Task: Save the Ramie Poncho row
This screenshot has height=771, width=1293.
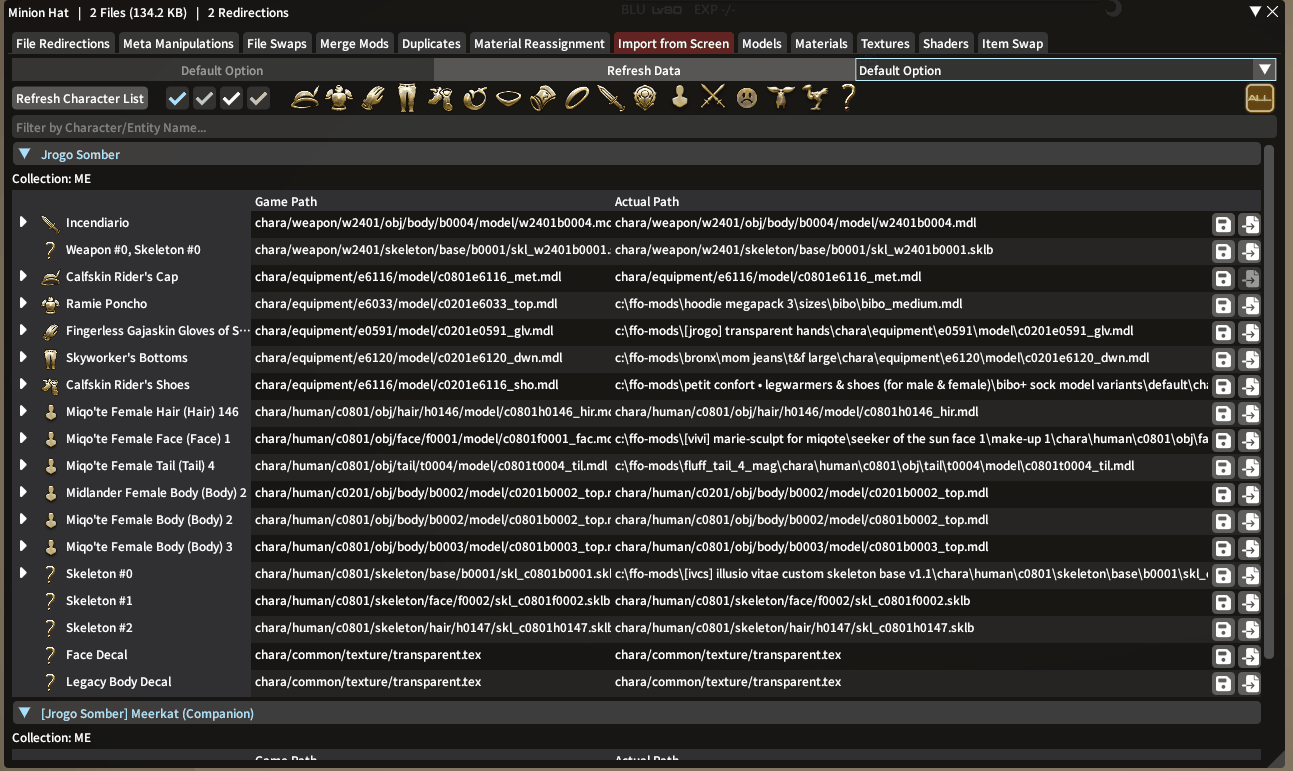Action: [1222, 305]
